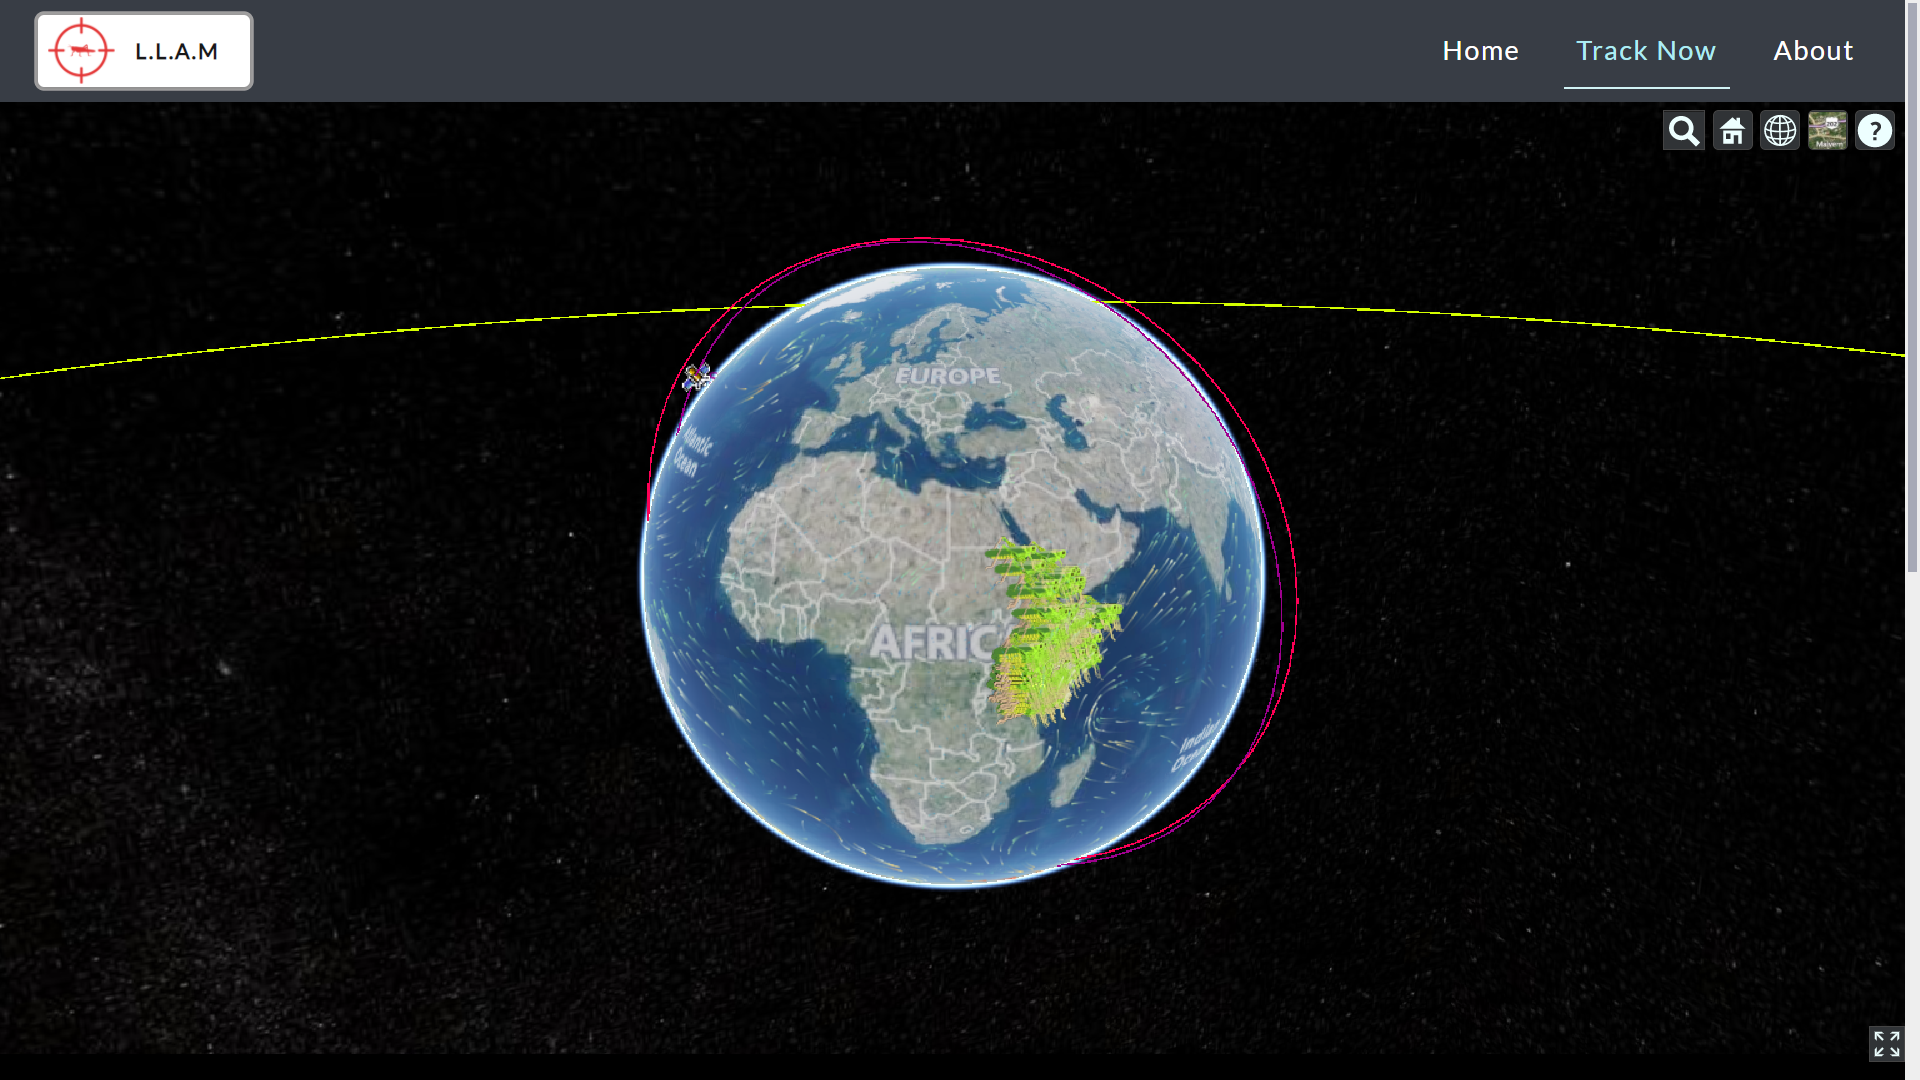Open the geocoder search magnifier

(x=1683, y=131)
